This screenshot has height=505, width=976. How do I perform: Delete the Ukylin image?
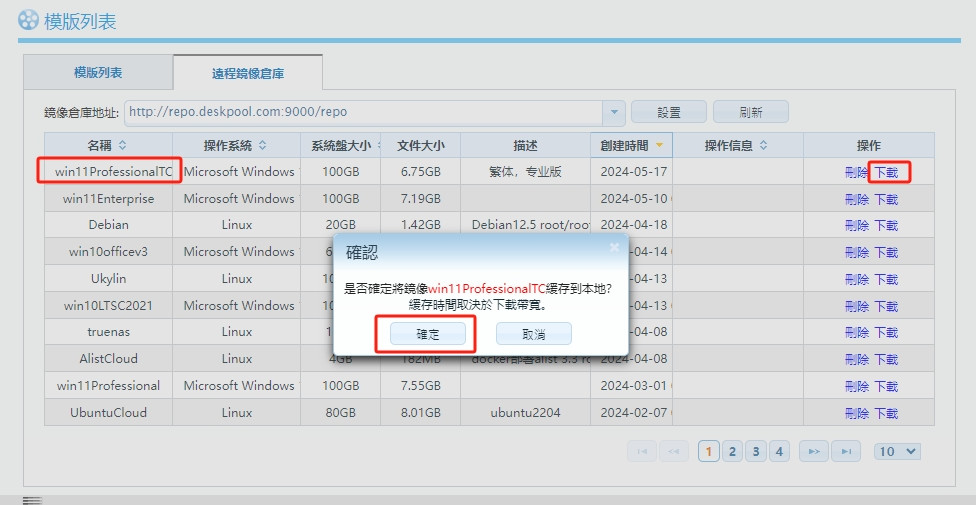click(856, 279)
